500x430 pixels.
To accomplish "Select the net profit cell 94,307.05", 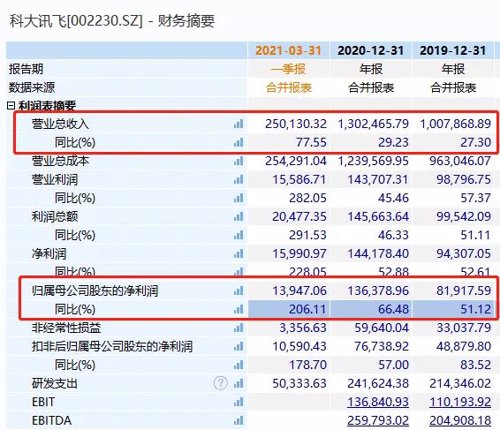I will click(464, 254).
